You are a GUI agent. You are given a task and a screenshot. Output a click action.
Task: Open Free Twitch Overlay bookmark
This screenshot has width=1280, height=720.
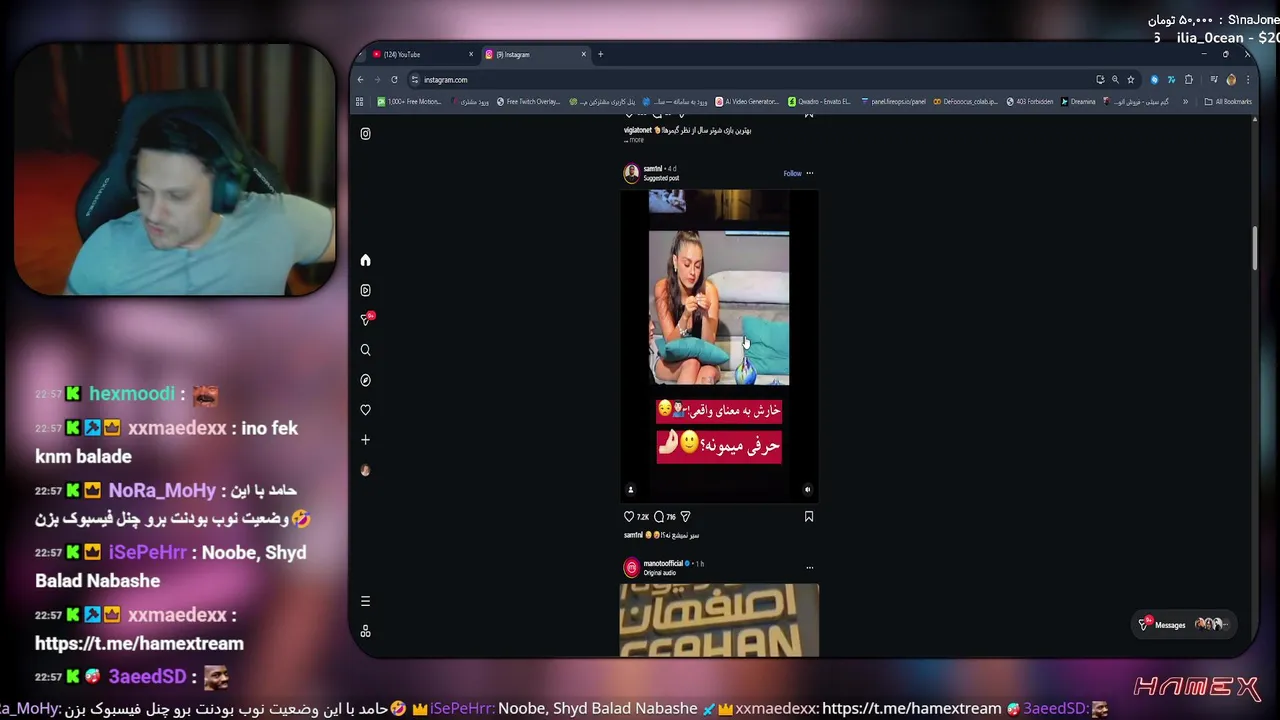point(530,101)
